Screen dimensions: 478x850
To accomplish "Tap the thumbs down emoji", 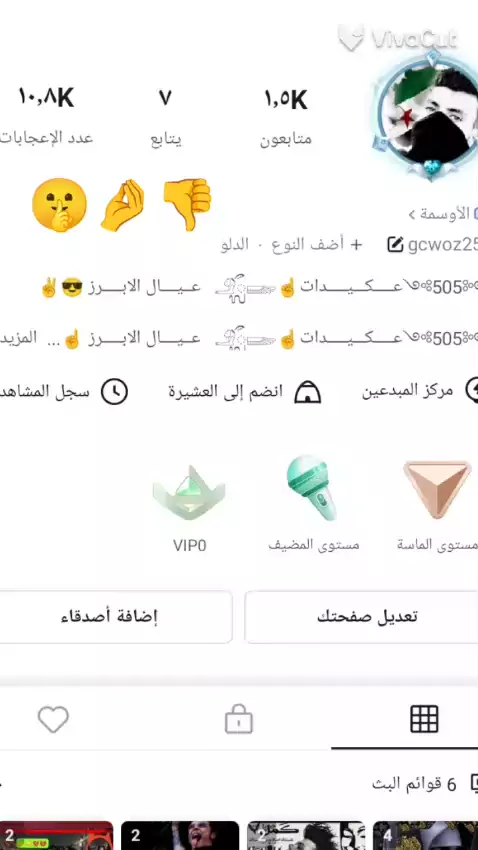I will click(187, 204).
